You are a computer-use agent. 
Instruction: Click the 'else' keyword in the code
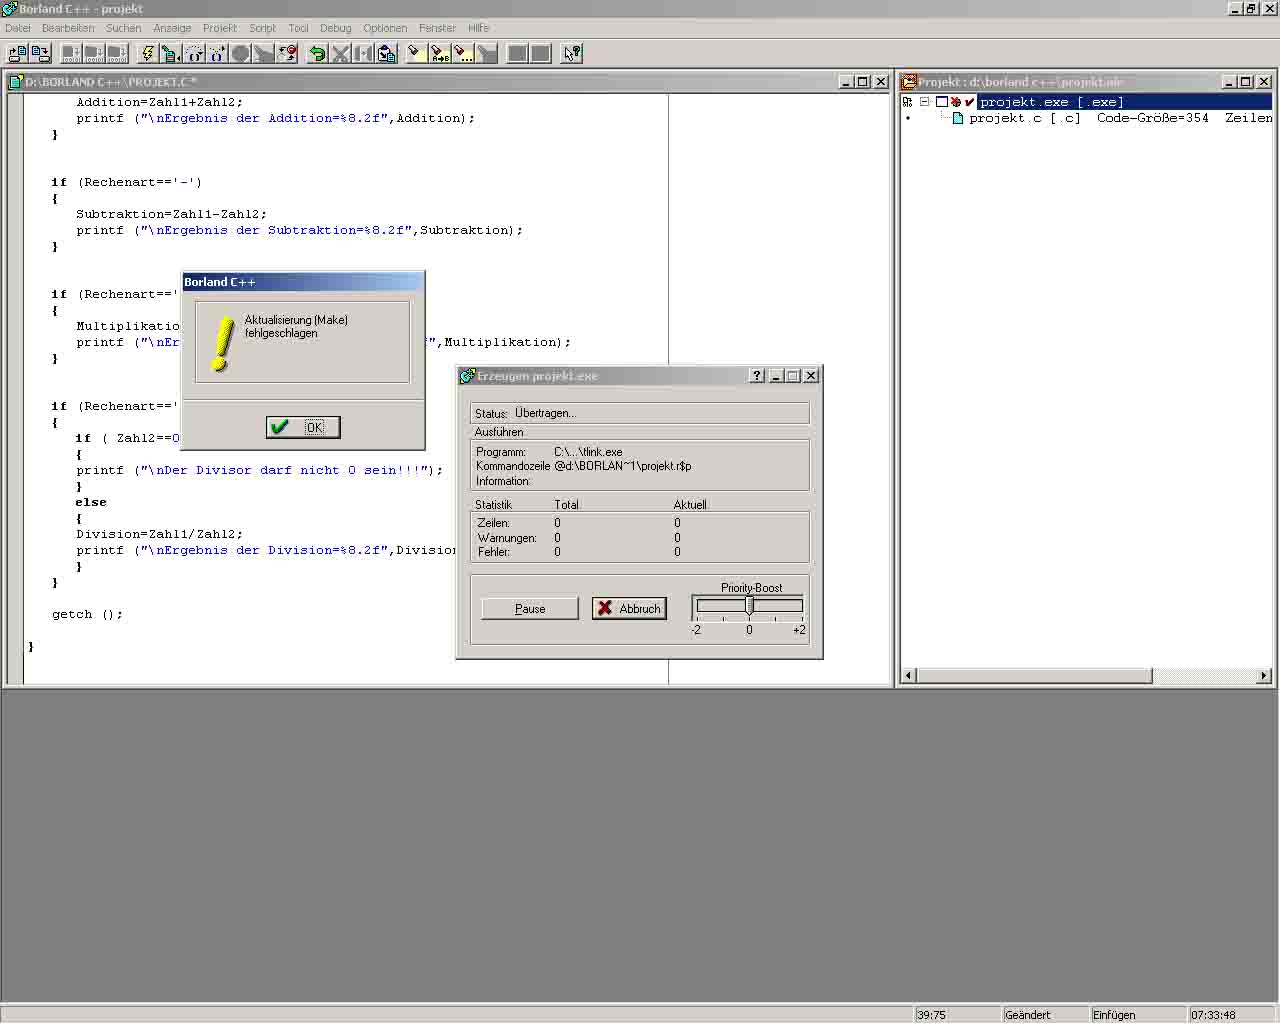pyautogui.click(x=91, y=502)
